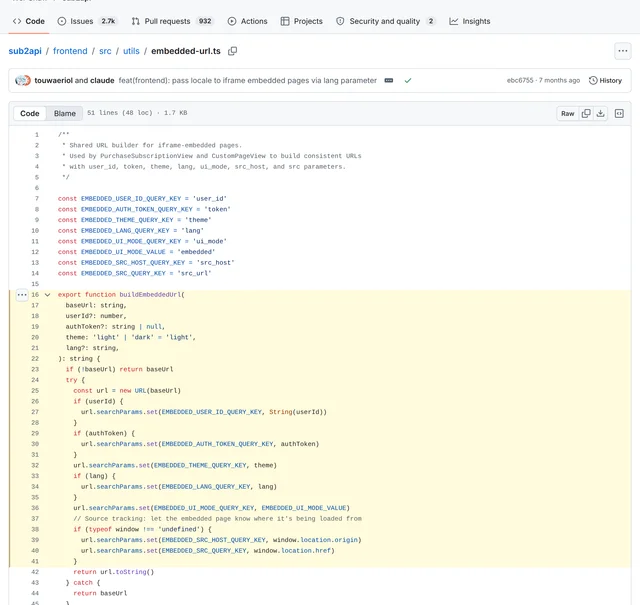
Task: Click the Issues count badge 2.7k
Action: pyautogui.click(x=108, y=21)
